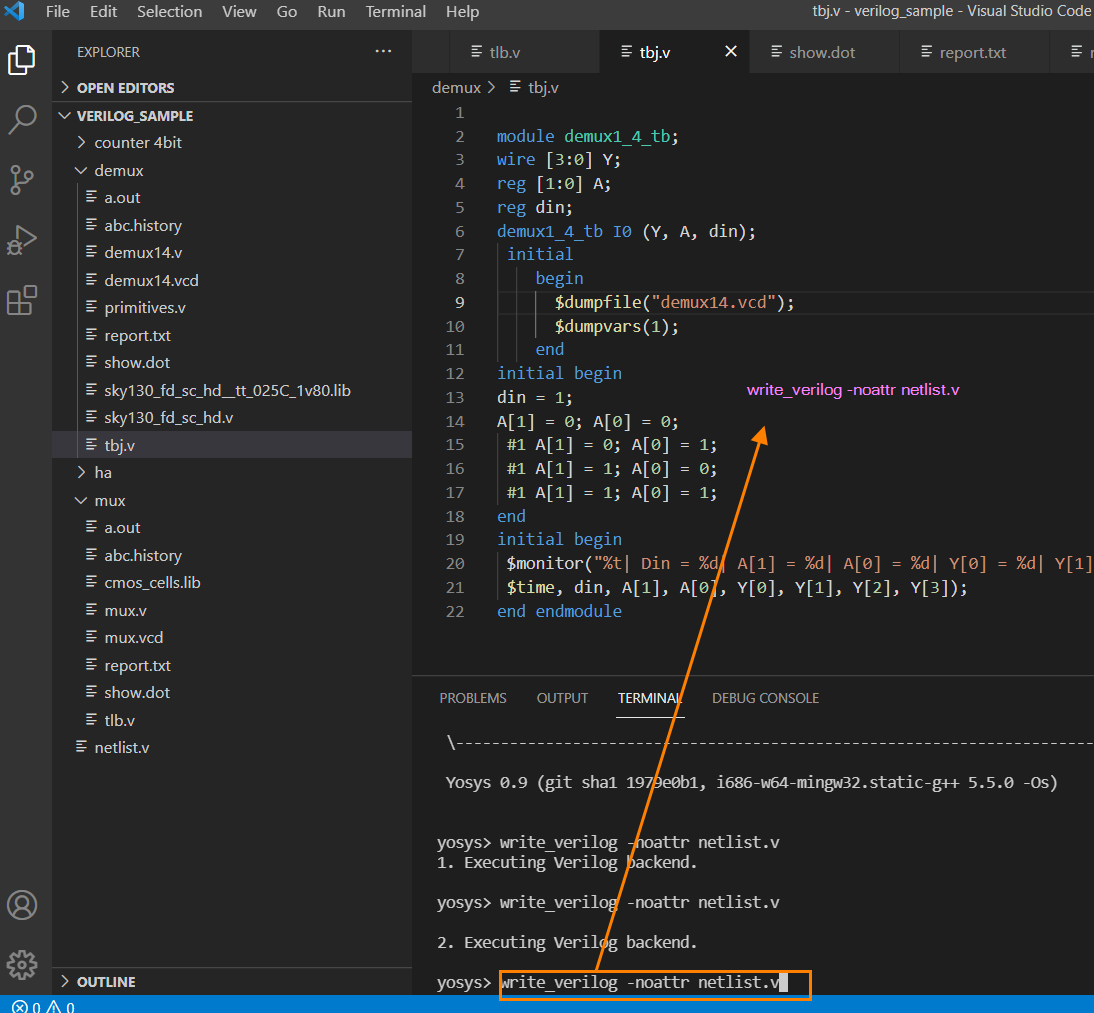Open the Extensions view

point(22,301)
